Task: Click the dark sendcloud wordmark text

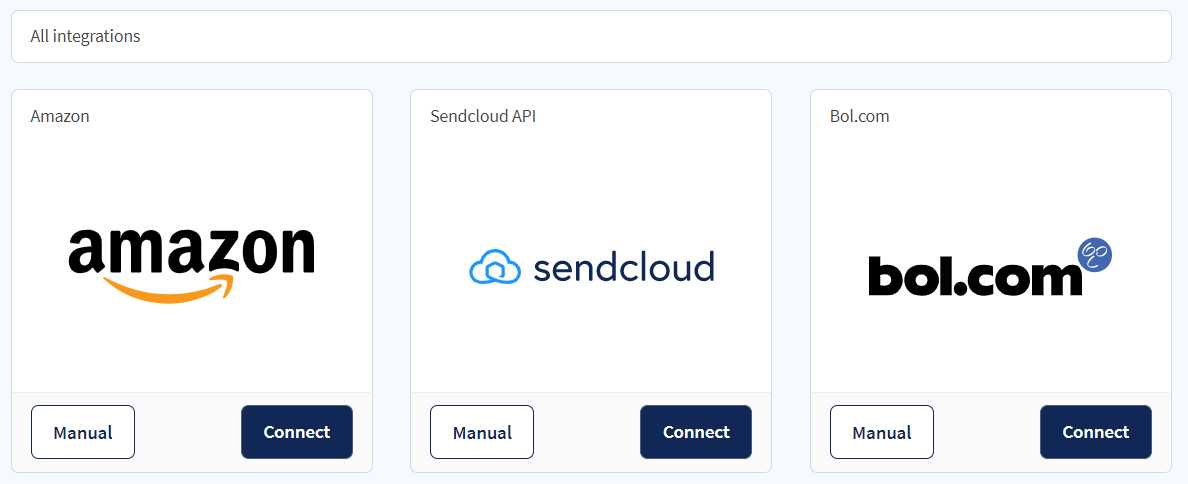Action: pyautogui.click(x=624, y=267)
